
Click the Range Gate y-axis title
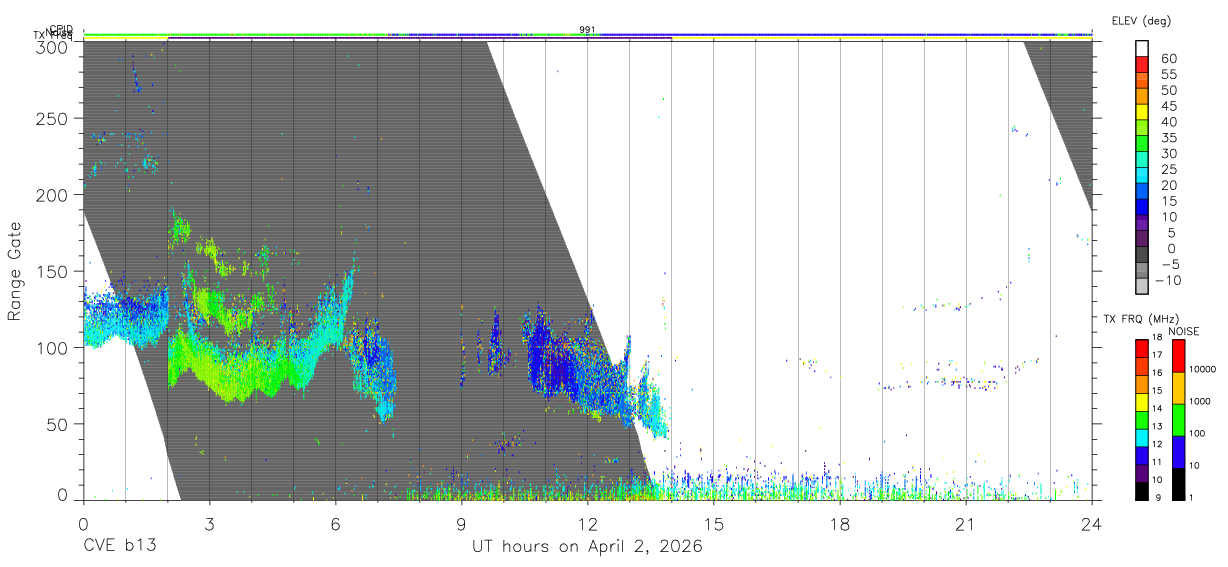click(15, 271)
